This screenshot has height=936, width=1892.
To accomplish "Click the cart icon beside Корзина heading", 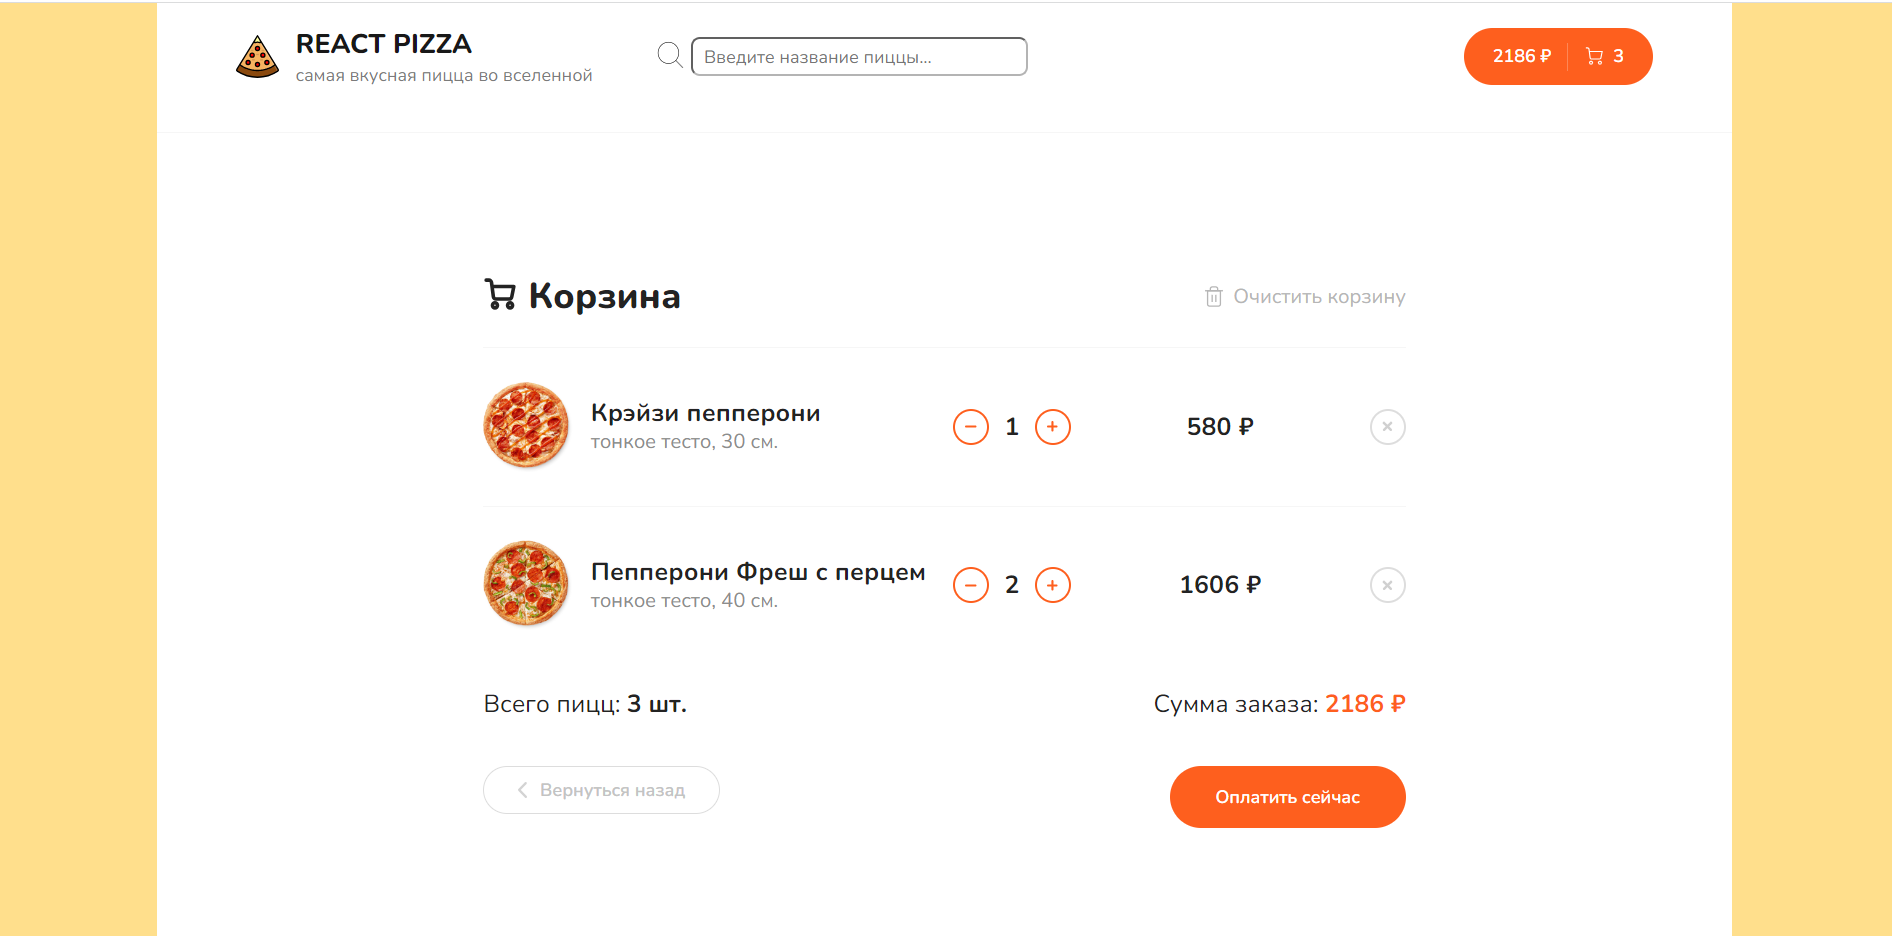I will click(500, 295).
